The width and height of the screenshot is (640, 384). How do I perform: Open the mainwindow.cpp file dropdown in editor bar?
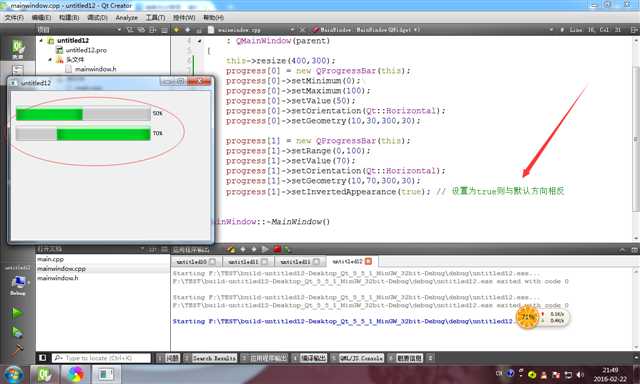click(x=292, y=30)
